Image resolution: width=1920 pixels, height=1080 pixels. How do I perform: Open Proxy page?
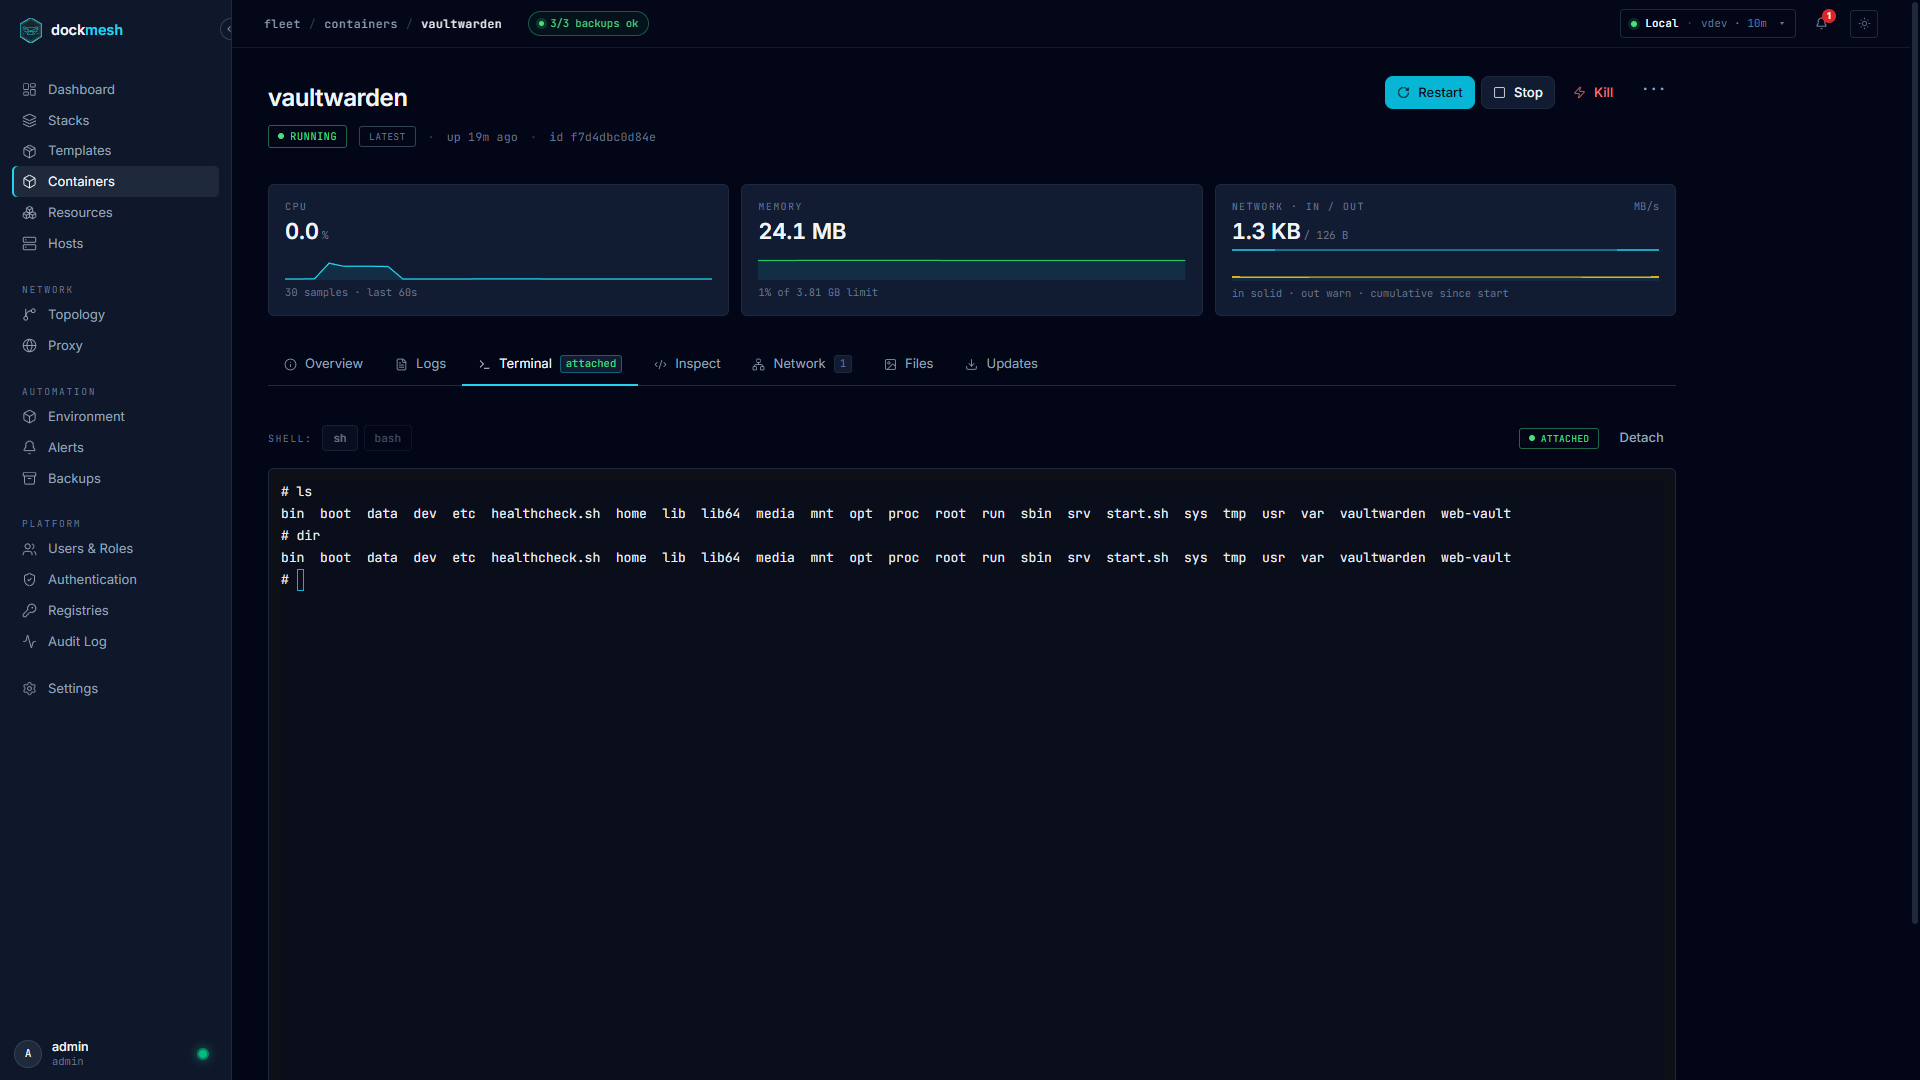[x=115, y=345]
